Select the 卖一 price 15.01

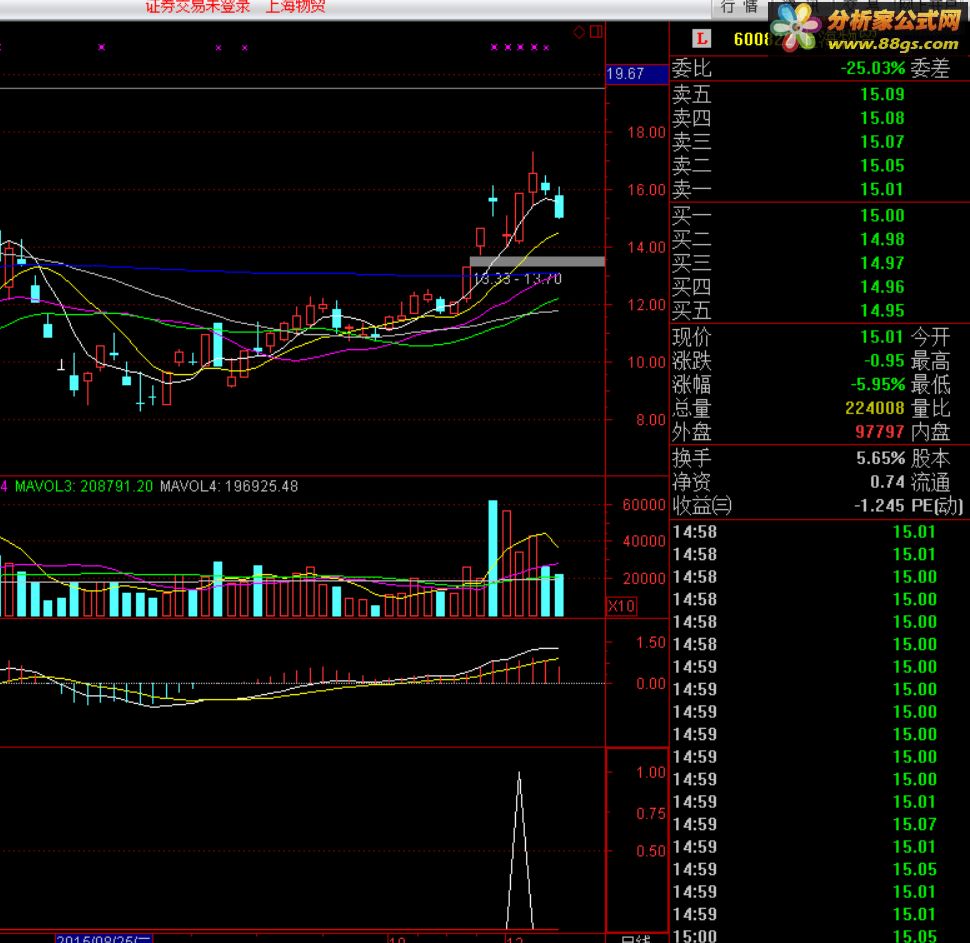click(882, 189)
